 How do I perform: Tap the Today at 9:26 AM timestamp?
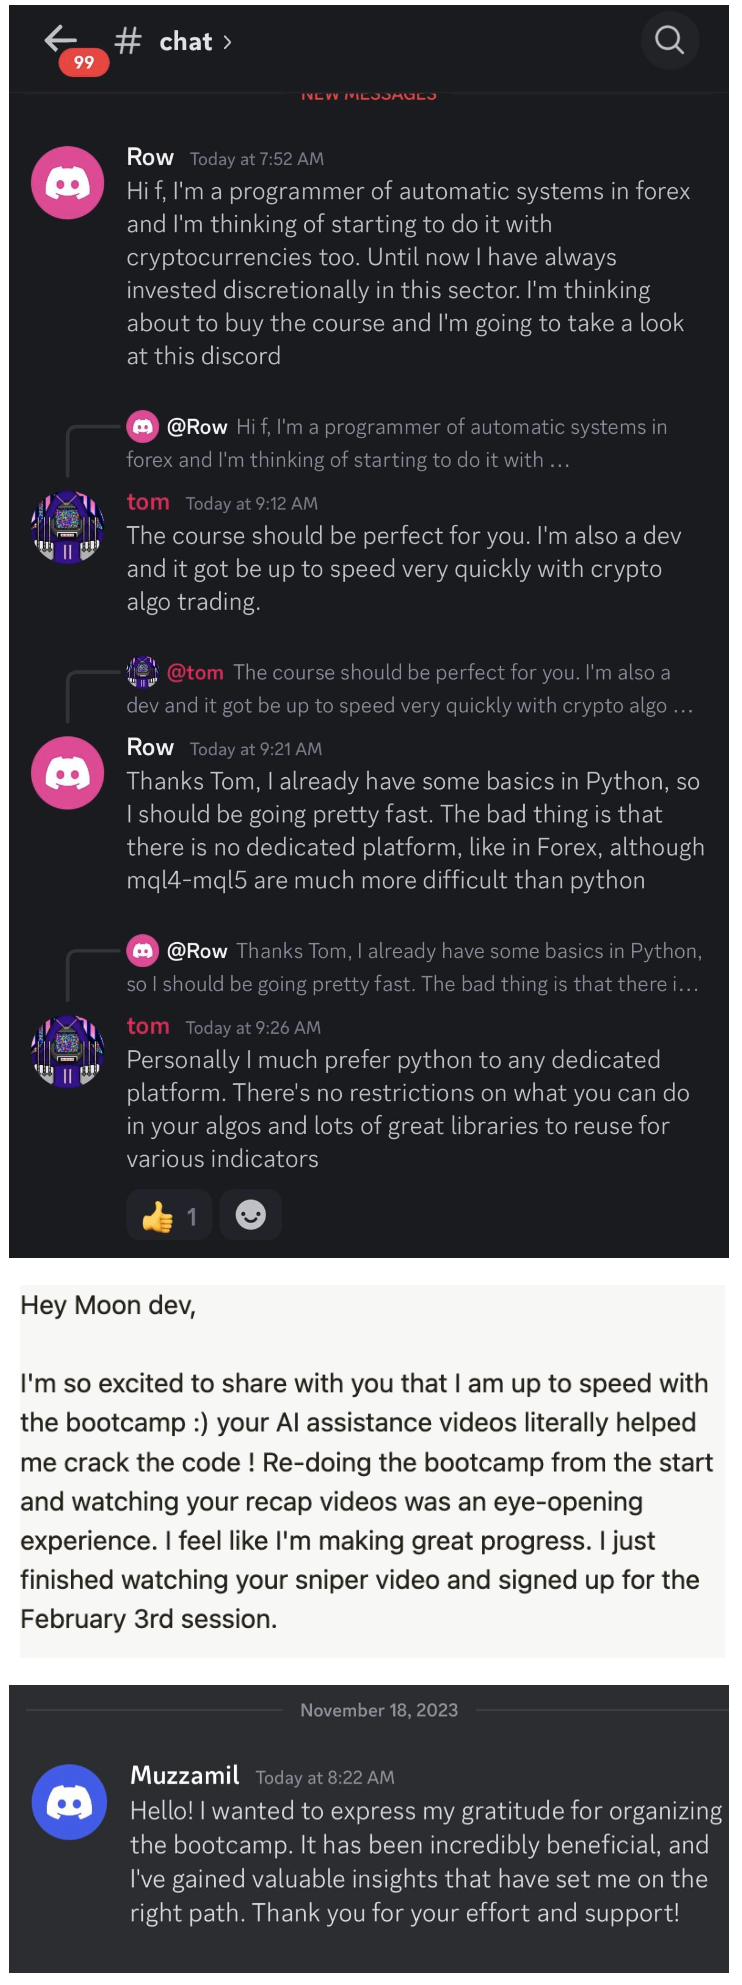tap(248, 1027)
